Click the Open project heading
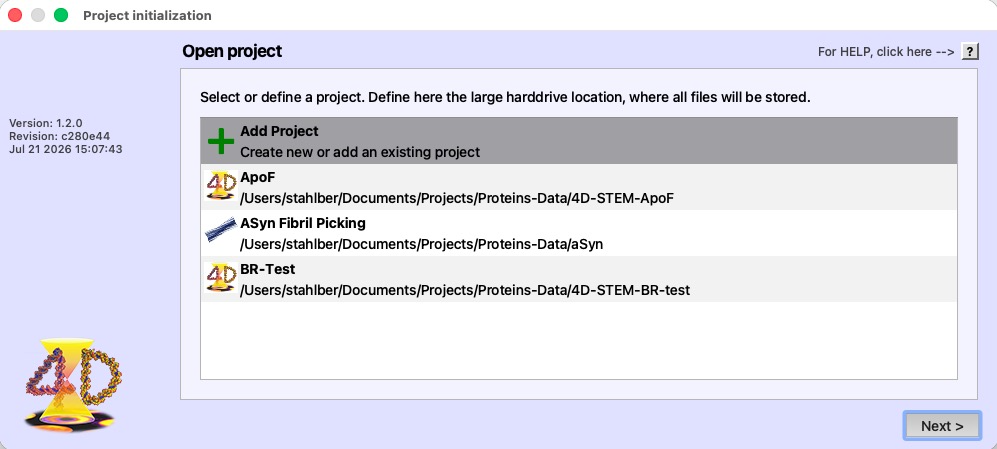 (232, 52)
